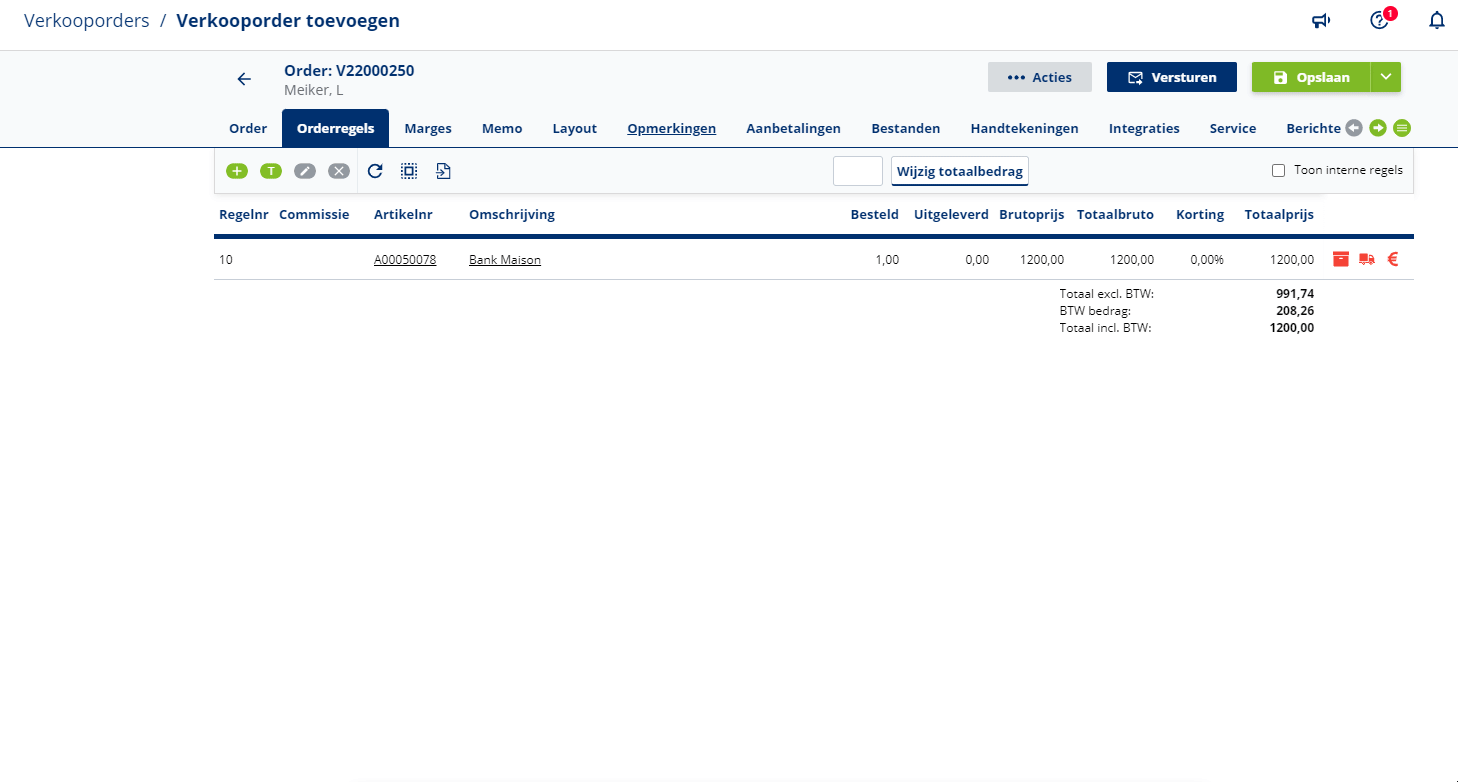Open article link A00050078
The image size is (1458, 782).
click(x=405, y=260)
